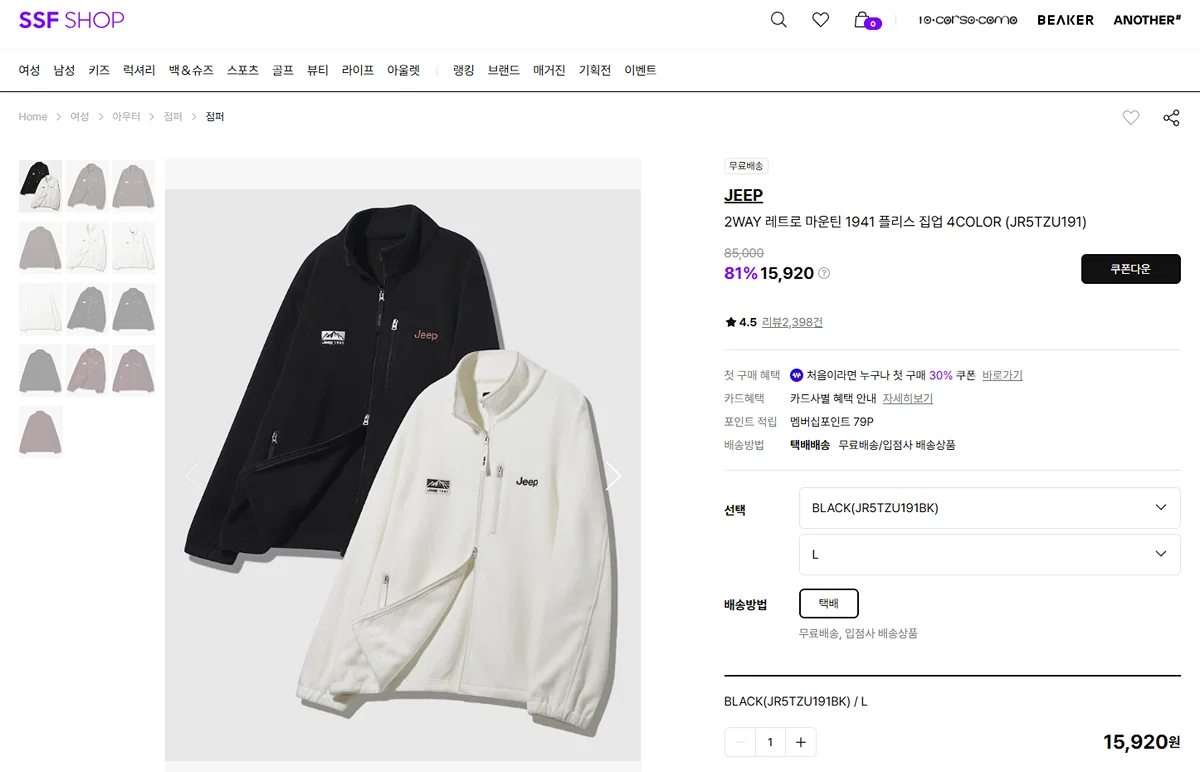This screenshot has width=1200, height=772.
Task: Show next product image with right arrow
Action: coord(613,476)
